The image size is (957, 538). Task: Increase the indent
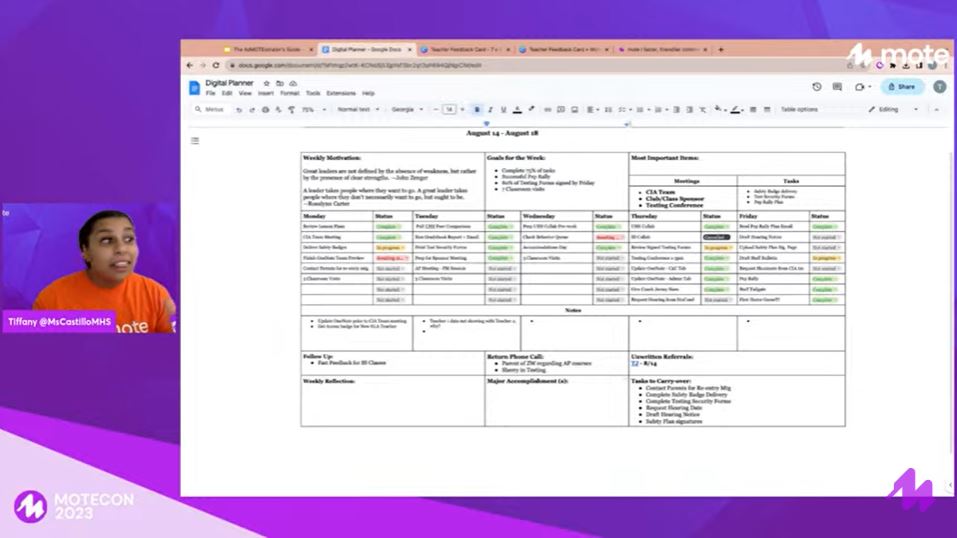690,110
